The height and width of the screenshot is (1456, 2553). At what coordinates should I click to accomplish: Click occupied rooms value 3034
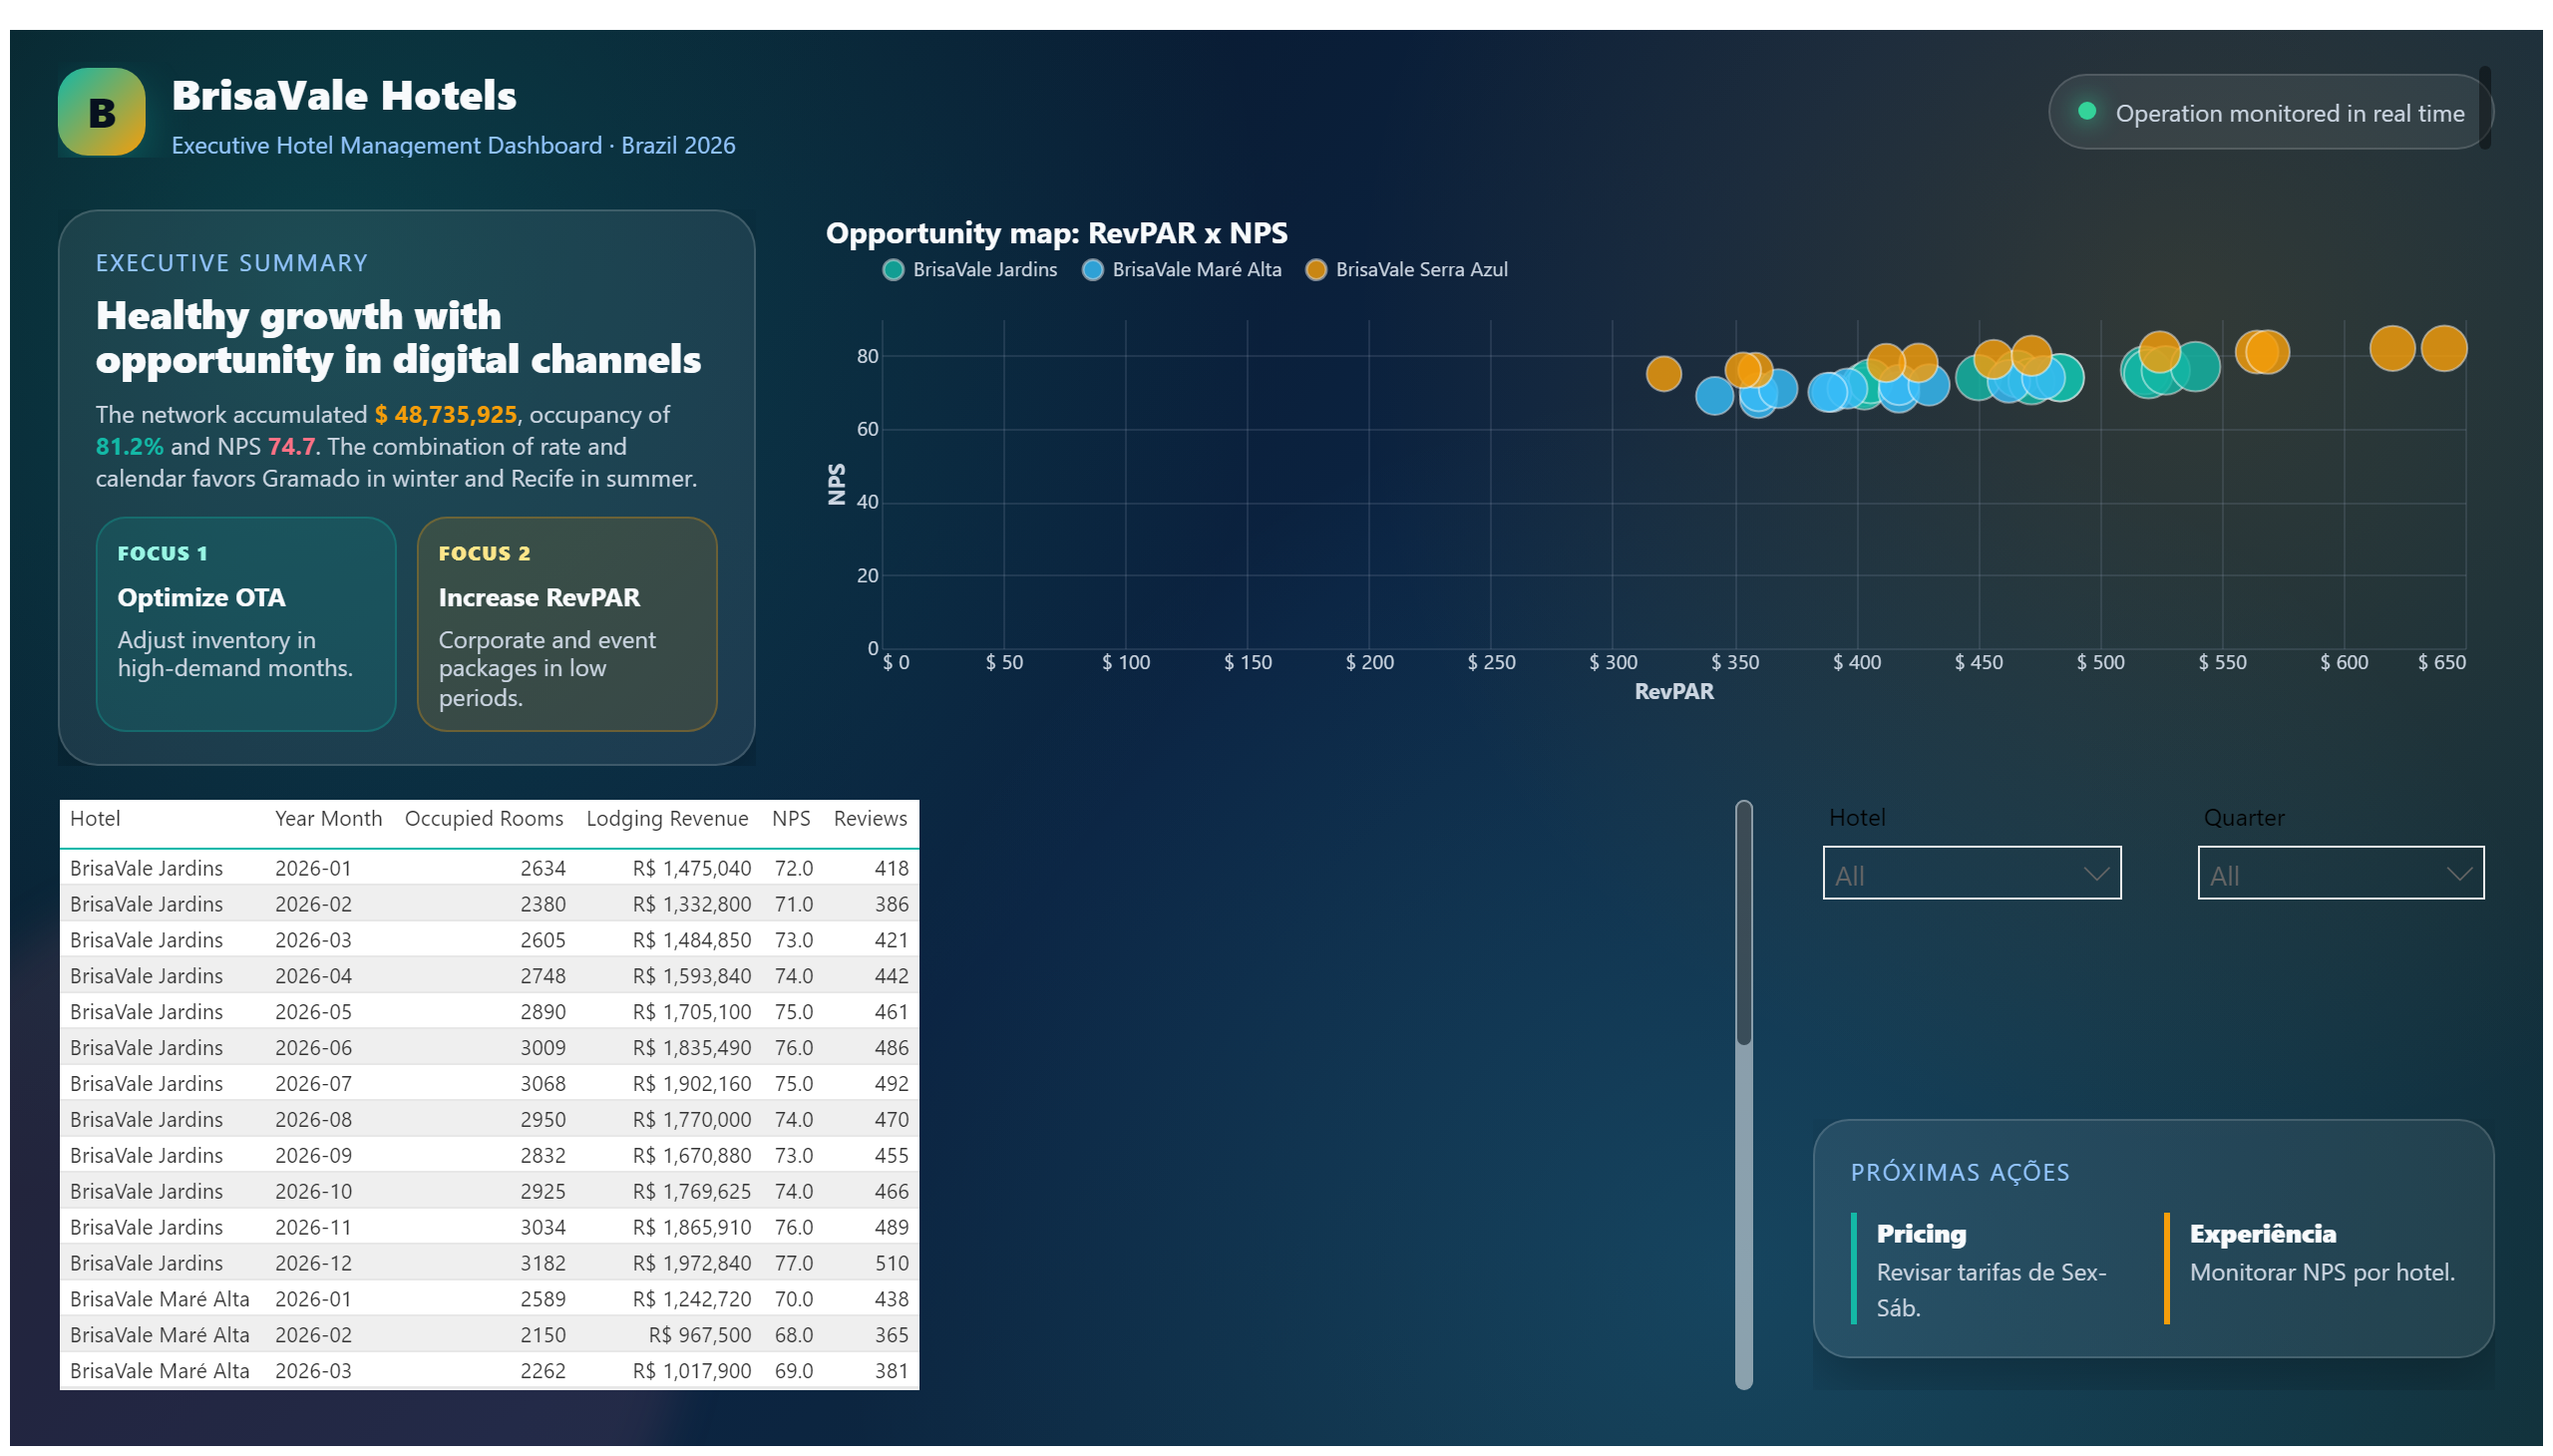coord(542,1228)
